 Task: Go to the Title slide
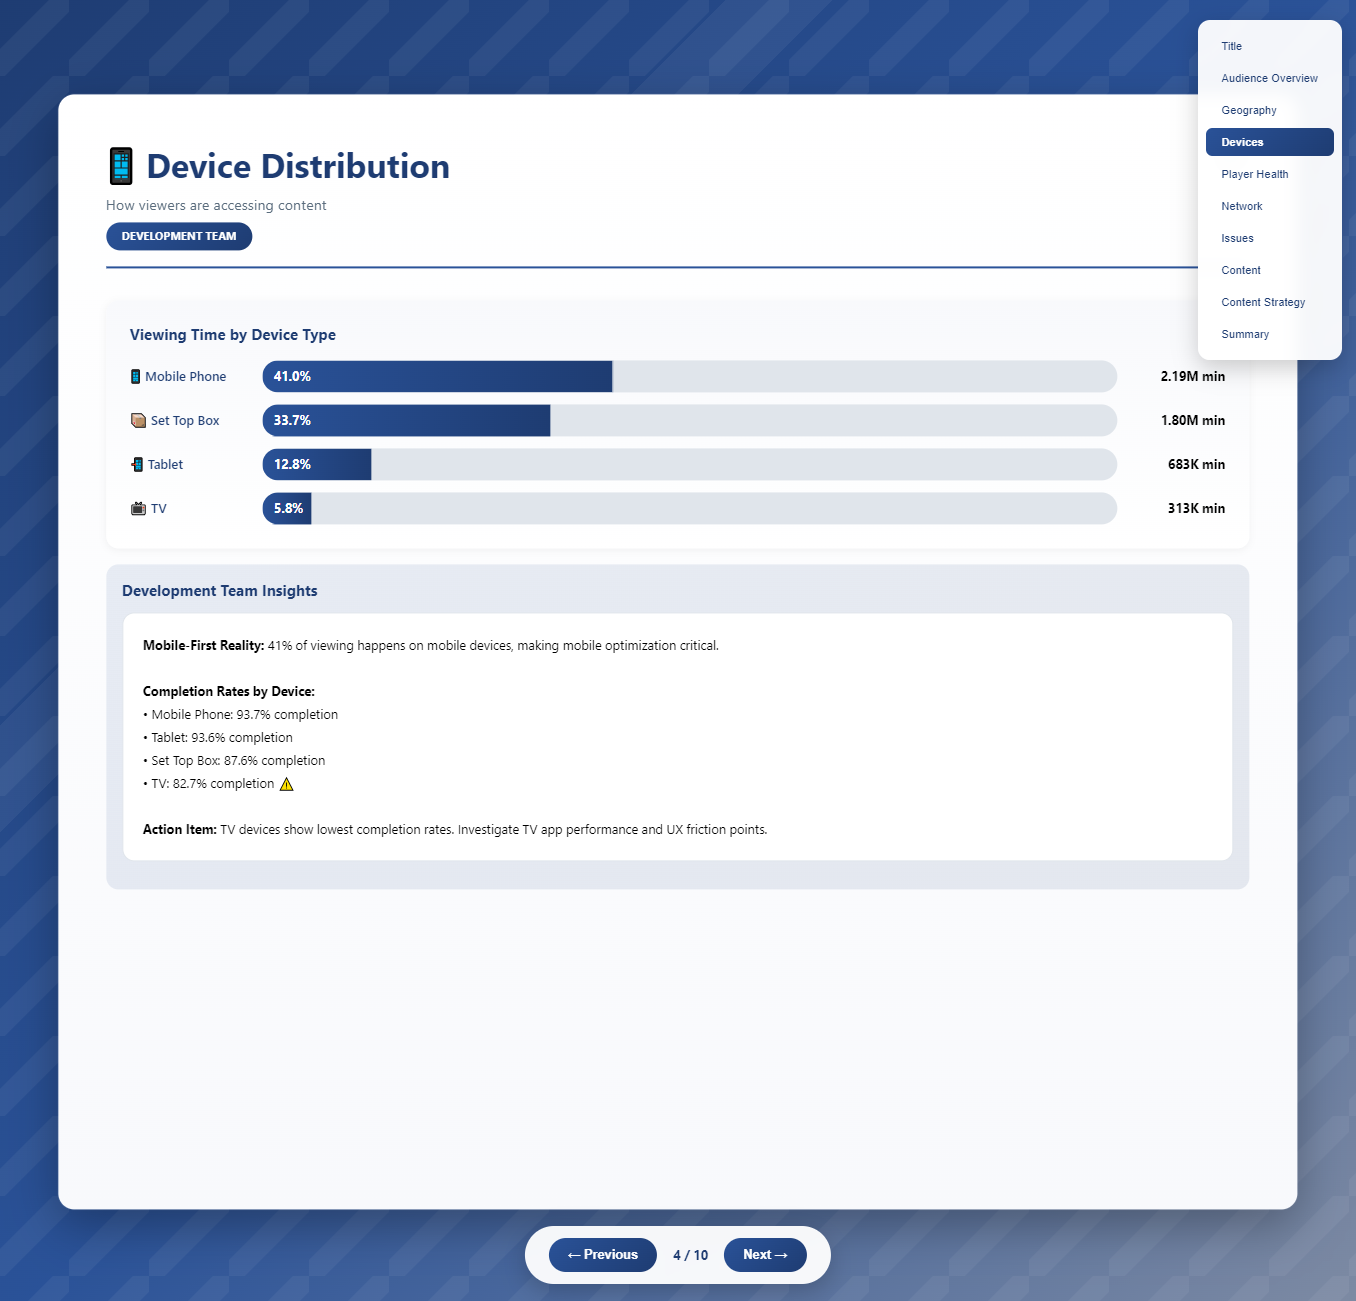click(1231, 46)
